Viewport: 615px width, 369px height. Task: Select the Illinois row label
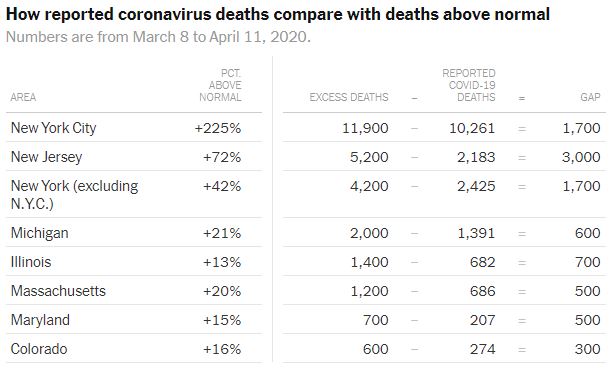coord(31,262)
